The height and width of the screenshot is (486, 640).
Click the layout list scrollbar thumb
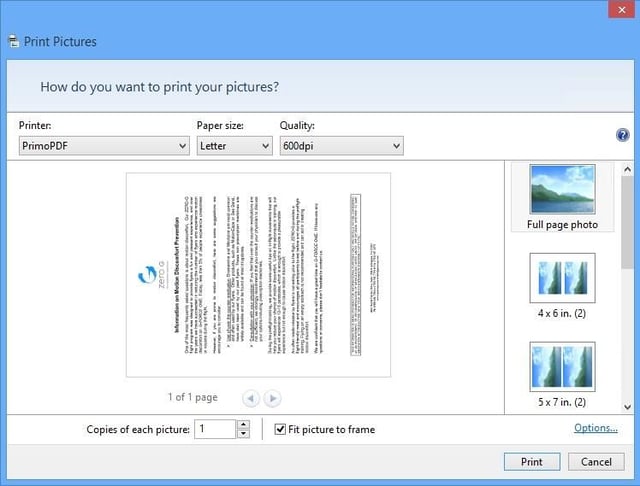(x=627, y=222)
